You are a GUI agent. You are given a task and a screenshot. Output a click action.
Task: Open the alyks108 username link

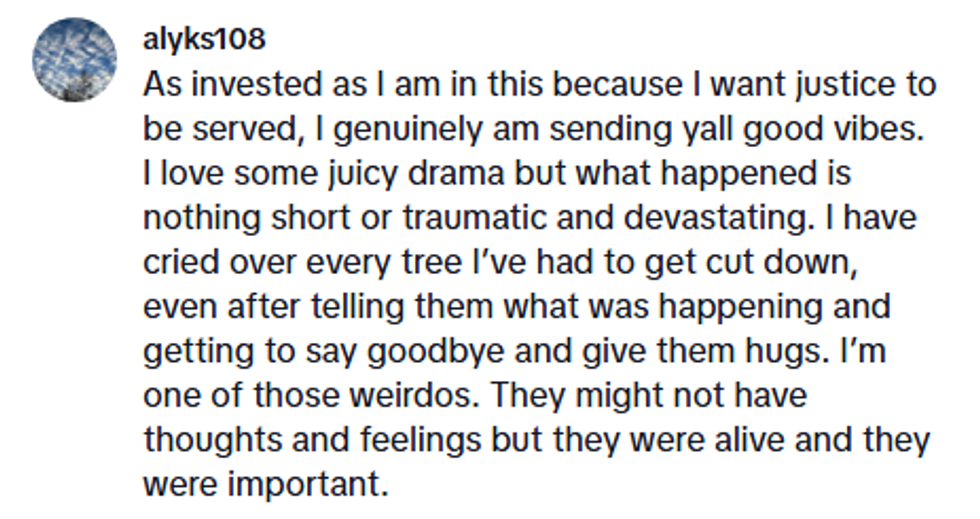[x=203, y=39]
